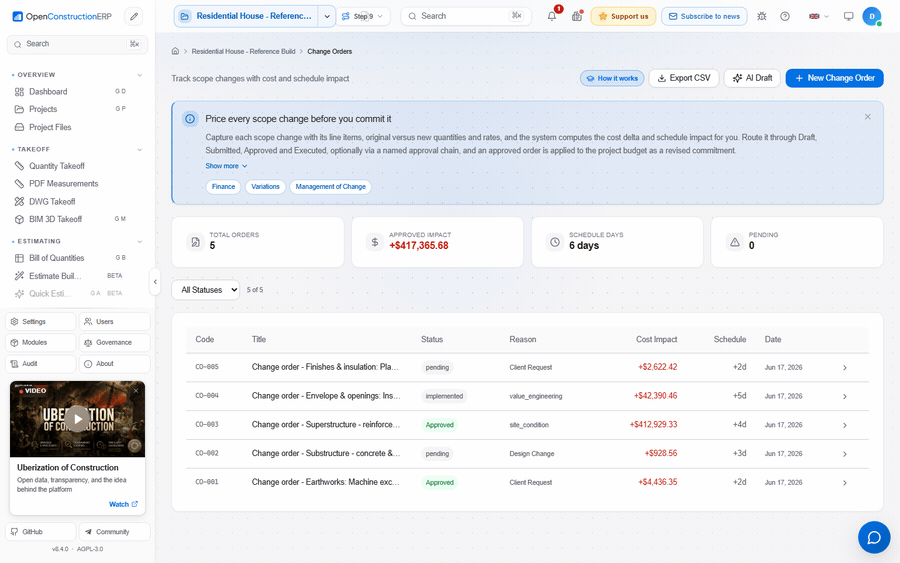Viewport: 900px width, 563px height.
Task: Open the chat bubble widget
Action: click(x=874, y=537)
